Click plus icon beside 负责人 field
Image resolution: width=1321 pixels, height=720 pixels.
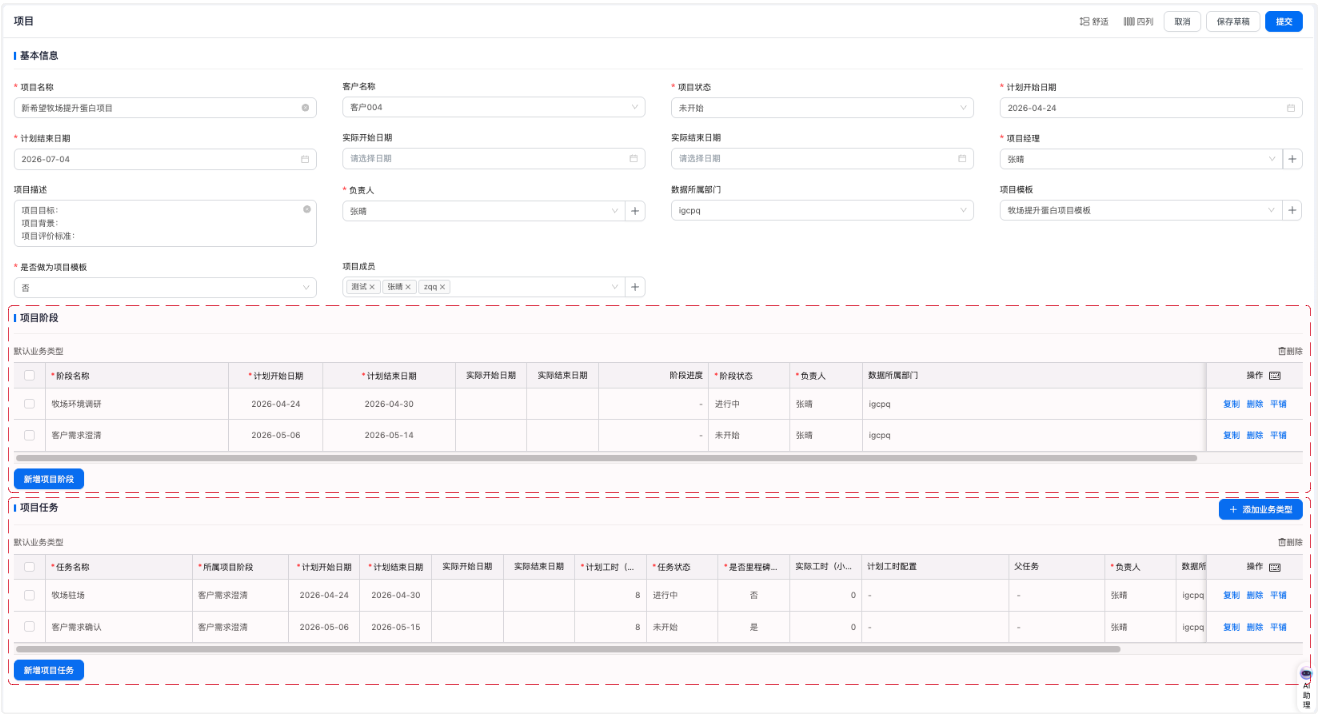click(x=635, y=210)
